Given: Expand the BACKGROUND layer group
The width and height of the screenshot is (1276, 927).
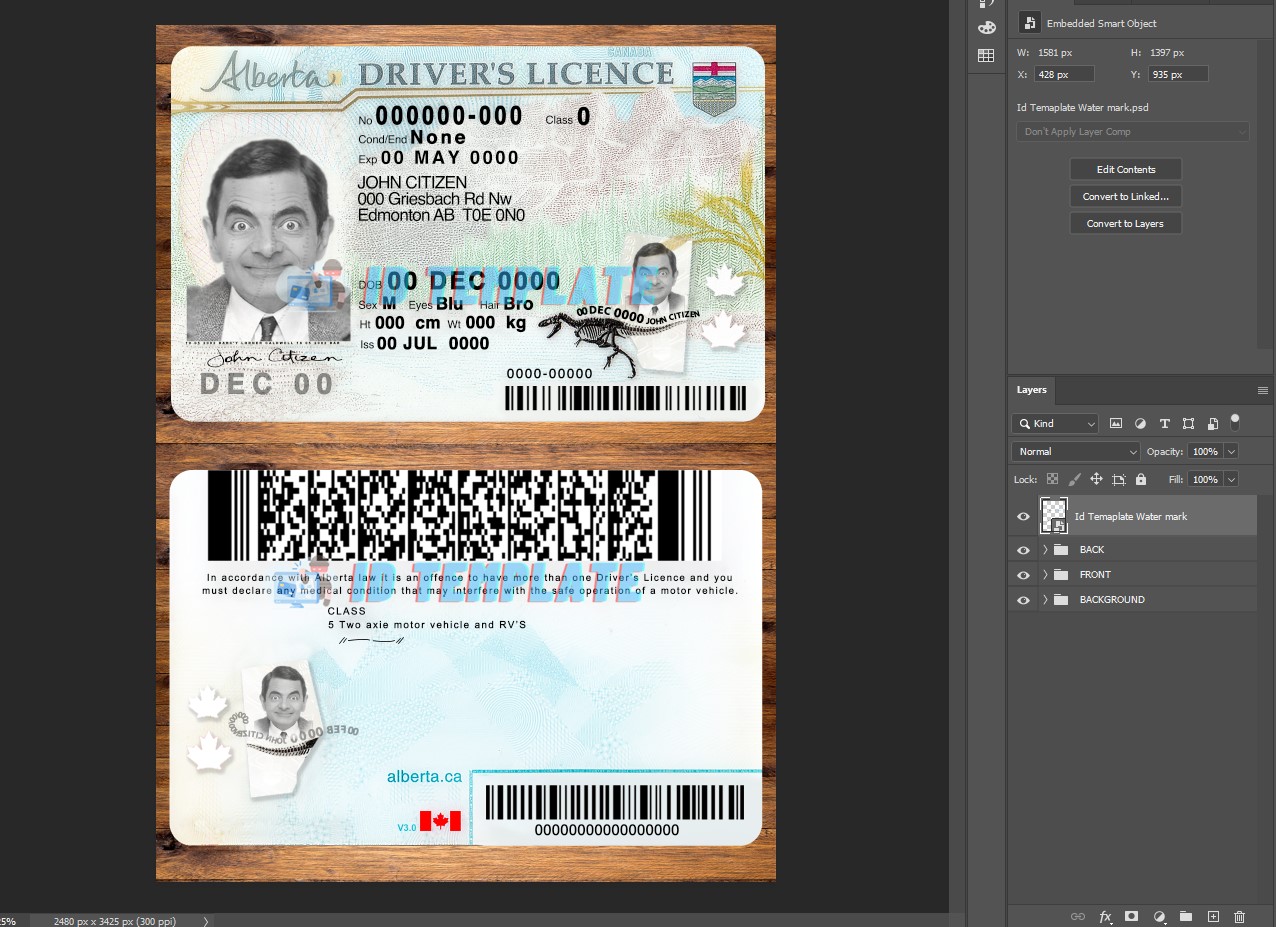Looking at the screenshot, I should (1045, 600).
